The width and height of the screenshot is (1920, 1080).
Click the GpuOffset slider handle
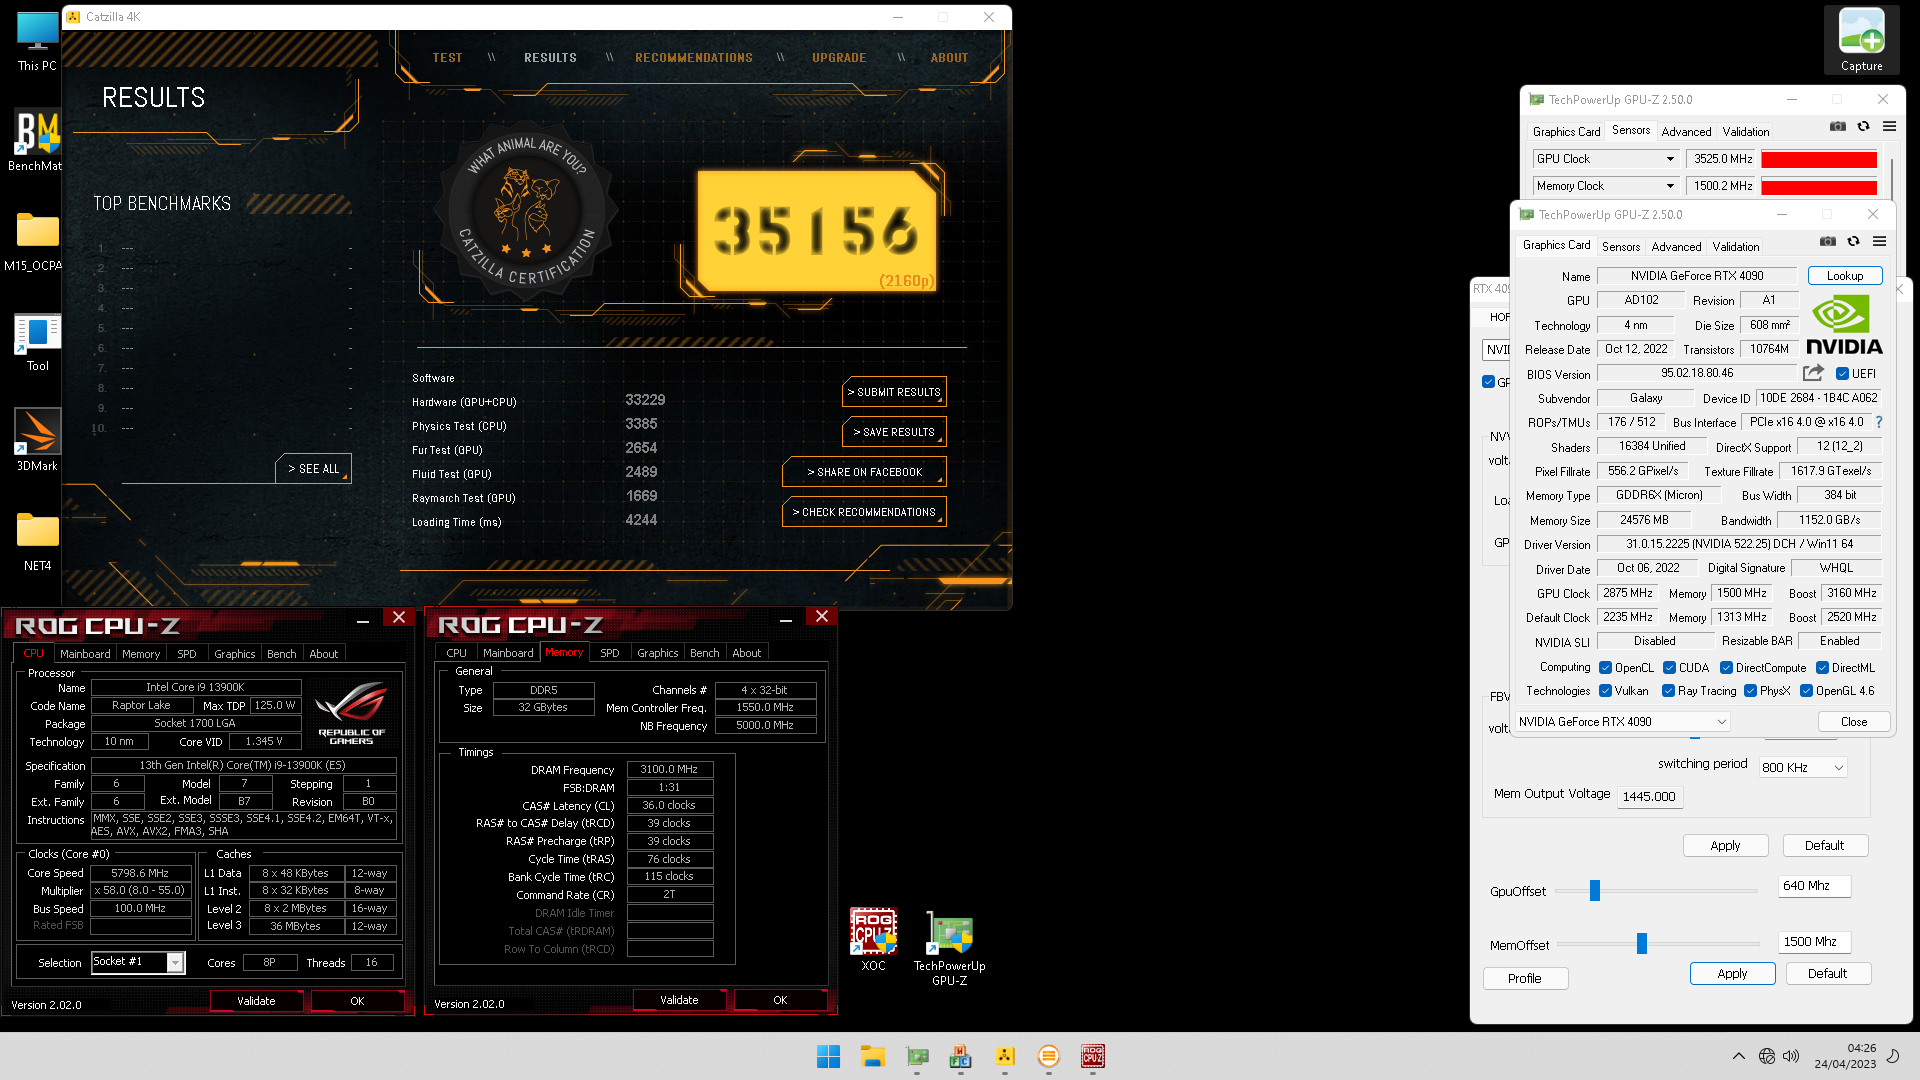[1595, 890]
